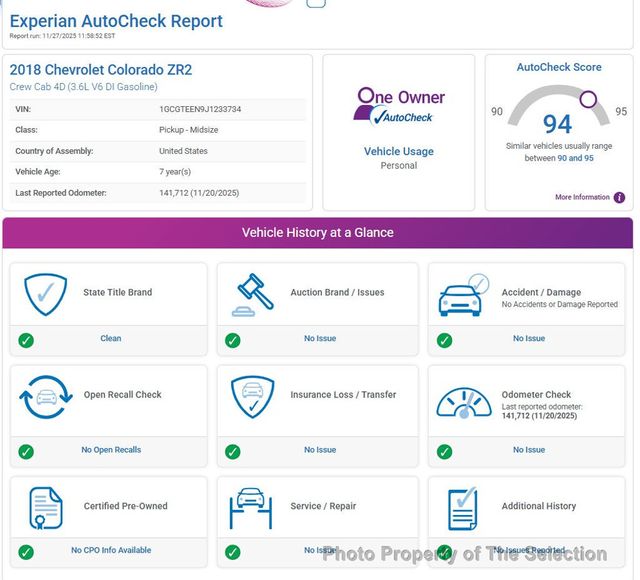Click the State Title Brand shield icon
The image size is (640, 580).
tap(45, 293)
